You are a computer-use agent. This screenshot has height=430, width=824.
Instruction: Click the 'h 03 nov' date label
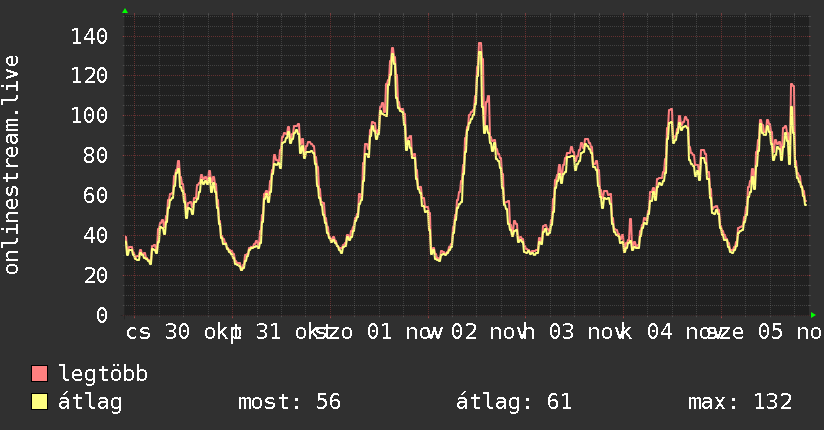[573, 332]
